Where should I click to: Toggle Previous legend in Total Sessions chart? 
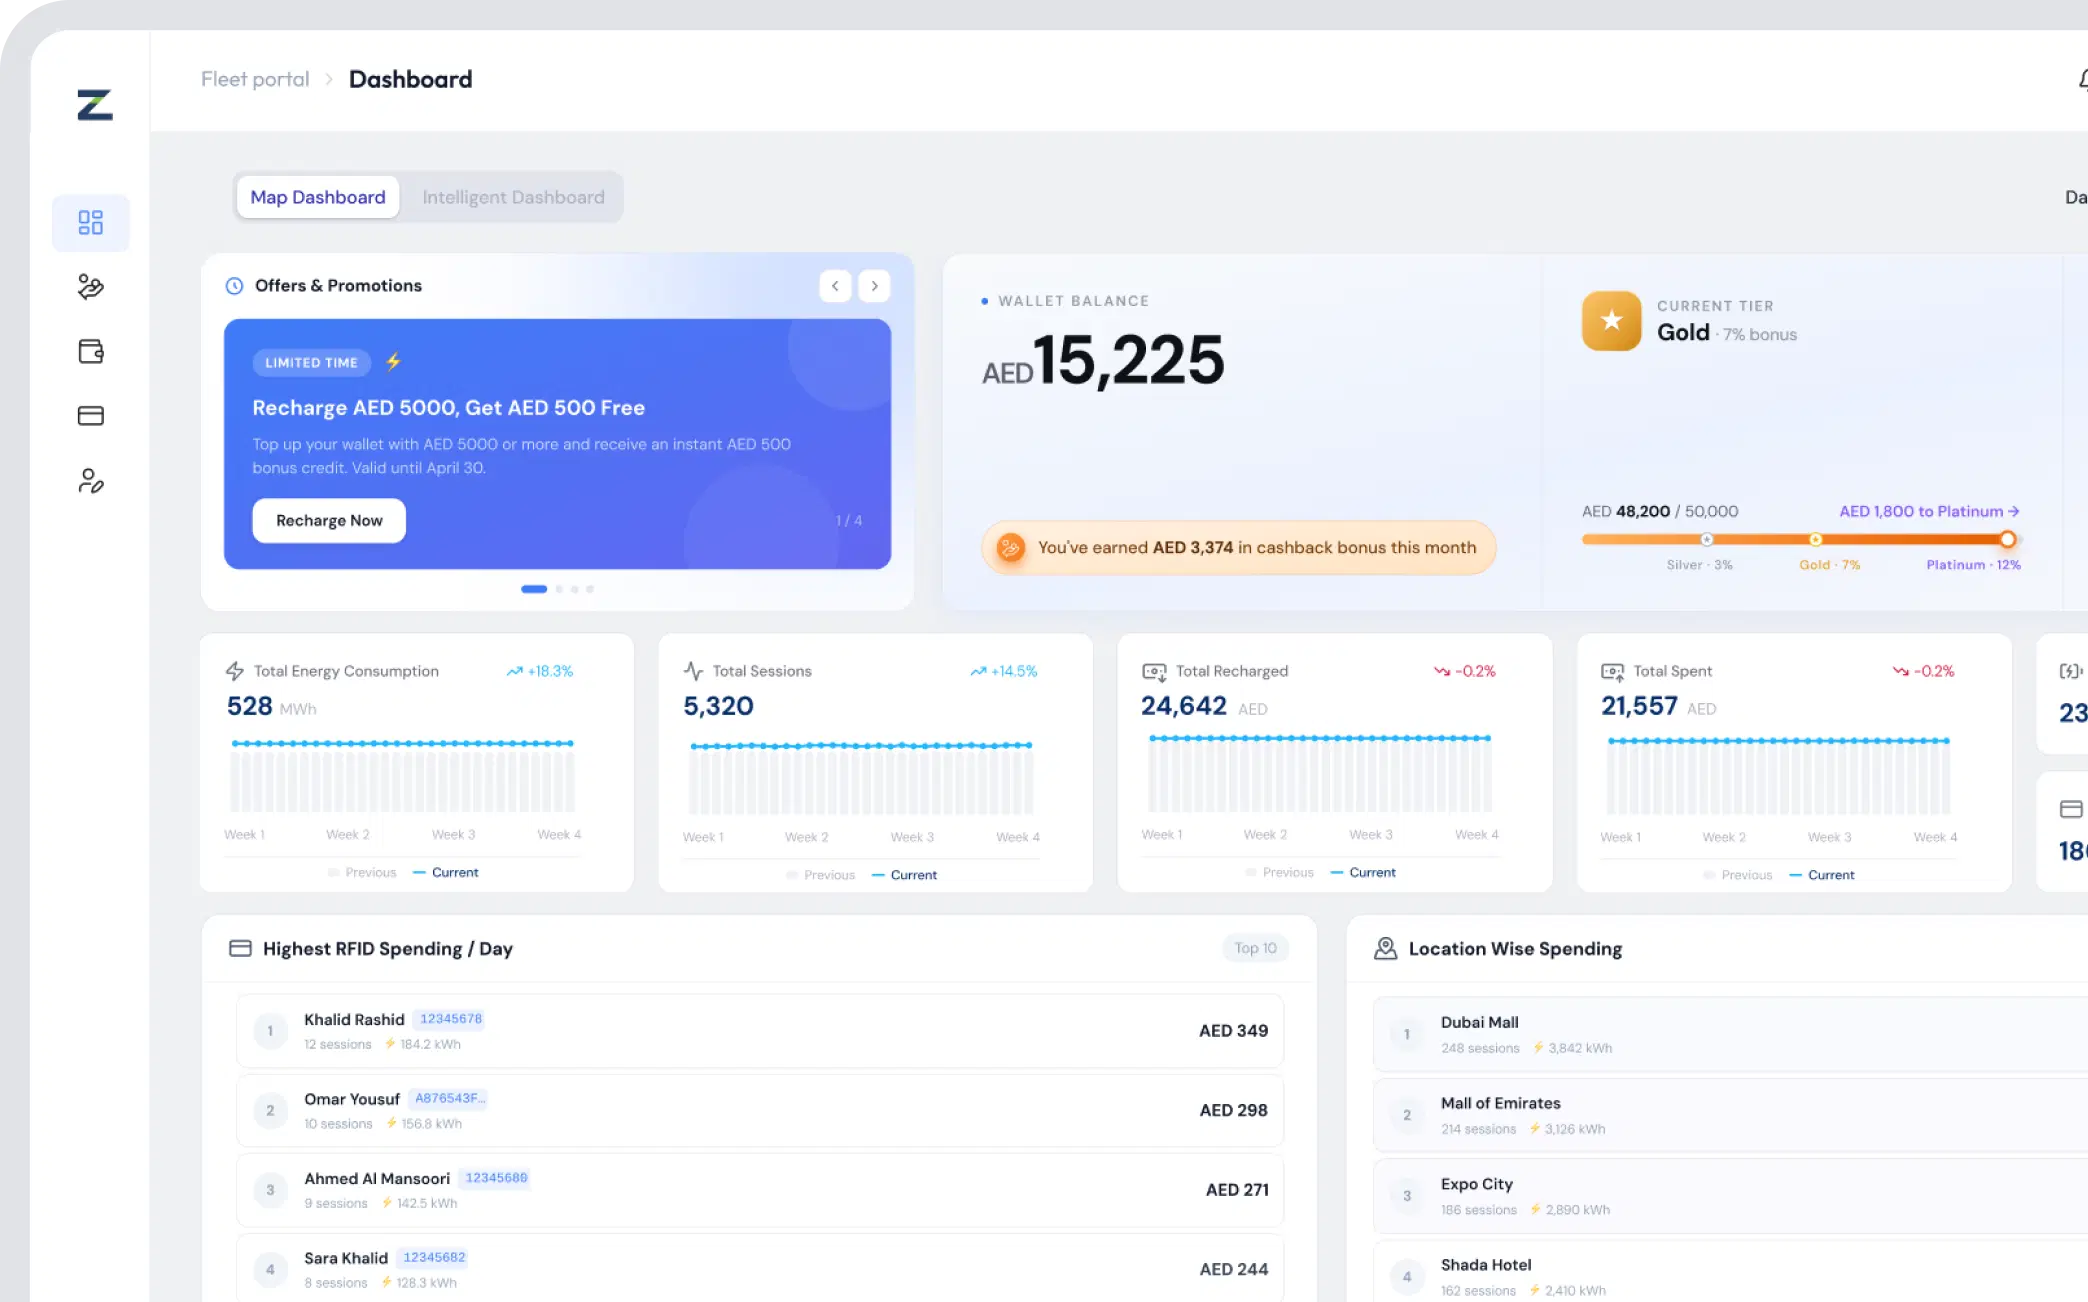pyautogui.click(x=821, y=875)
